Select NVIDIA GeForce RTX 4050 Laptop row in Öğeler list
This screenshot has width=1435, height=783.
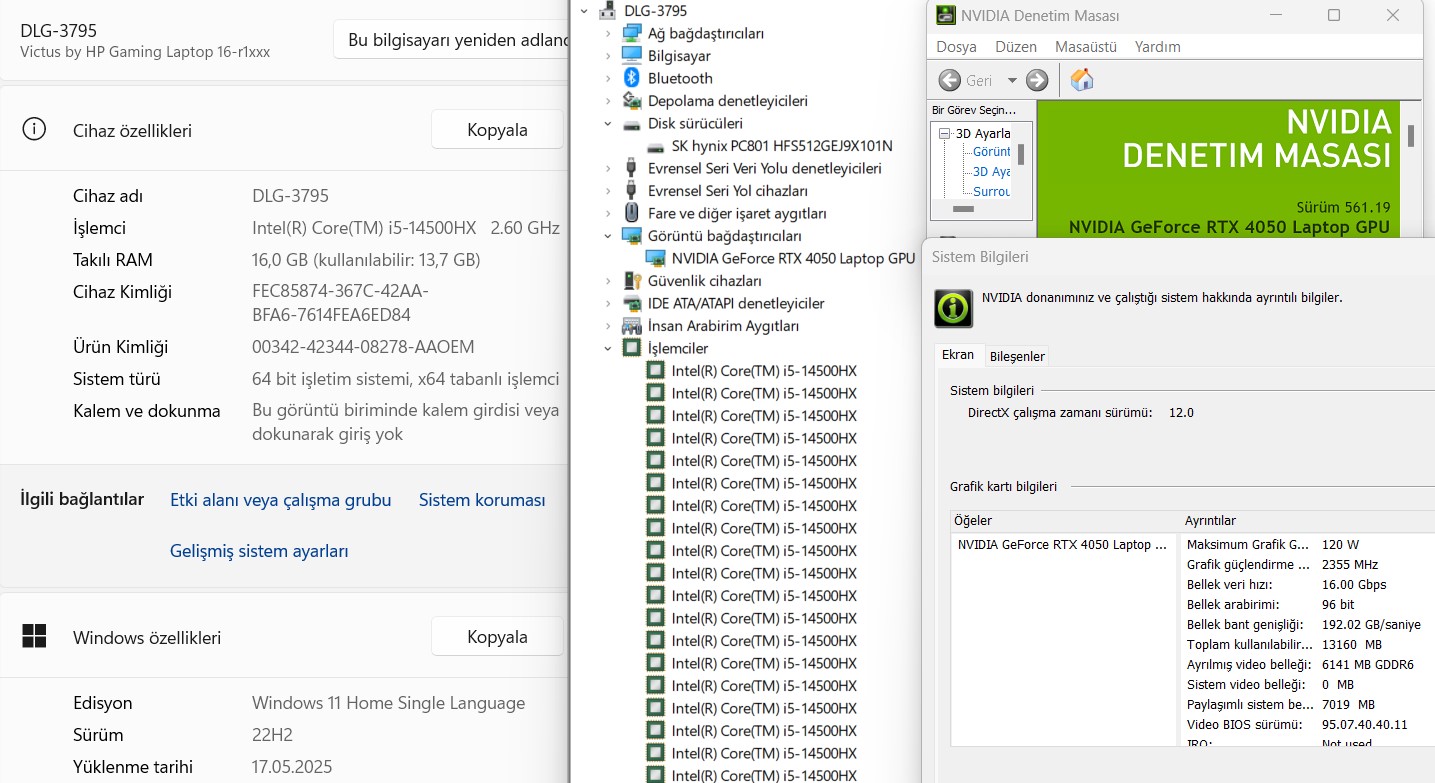pos(1062,545)
